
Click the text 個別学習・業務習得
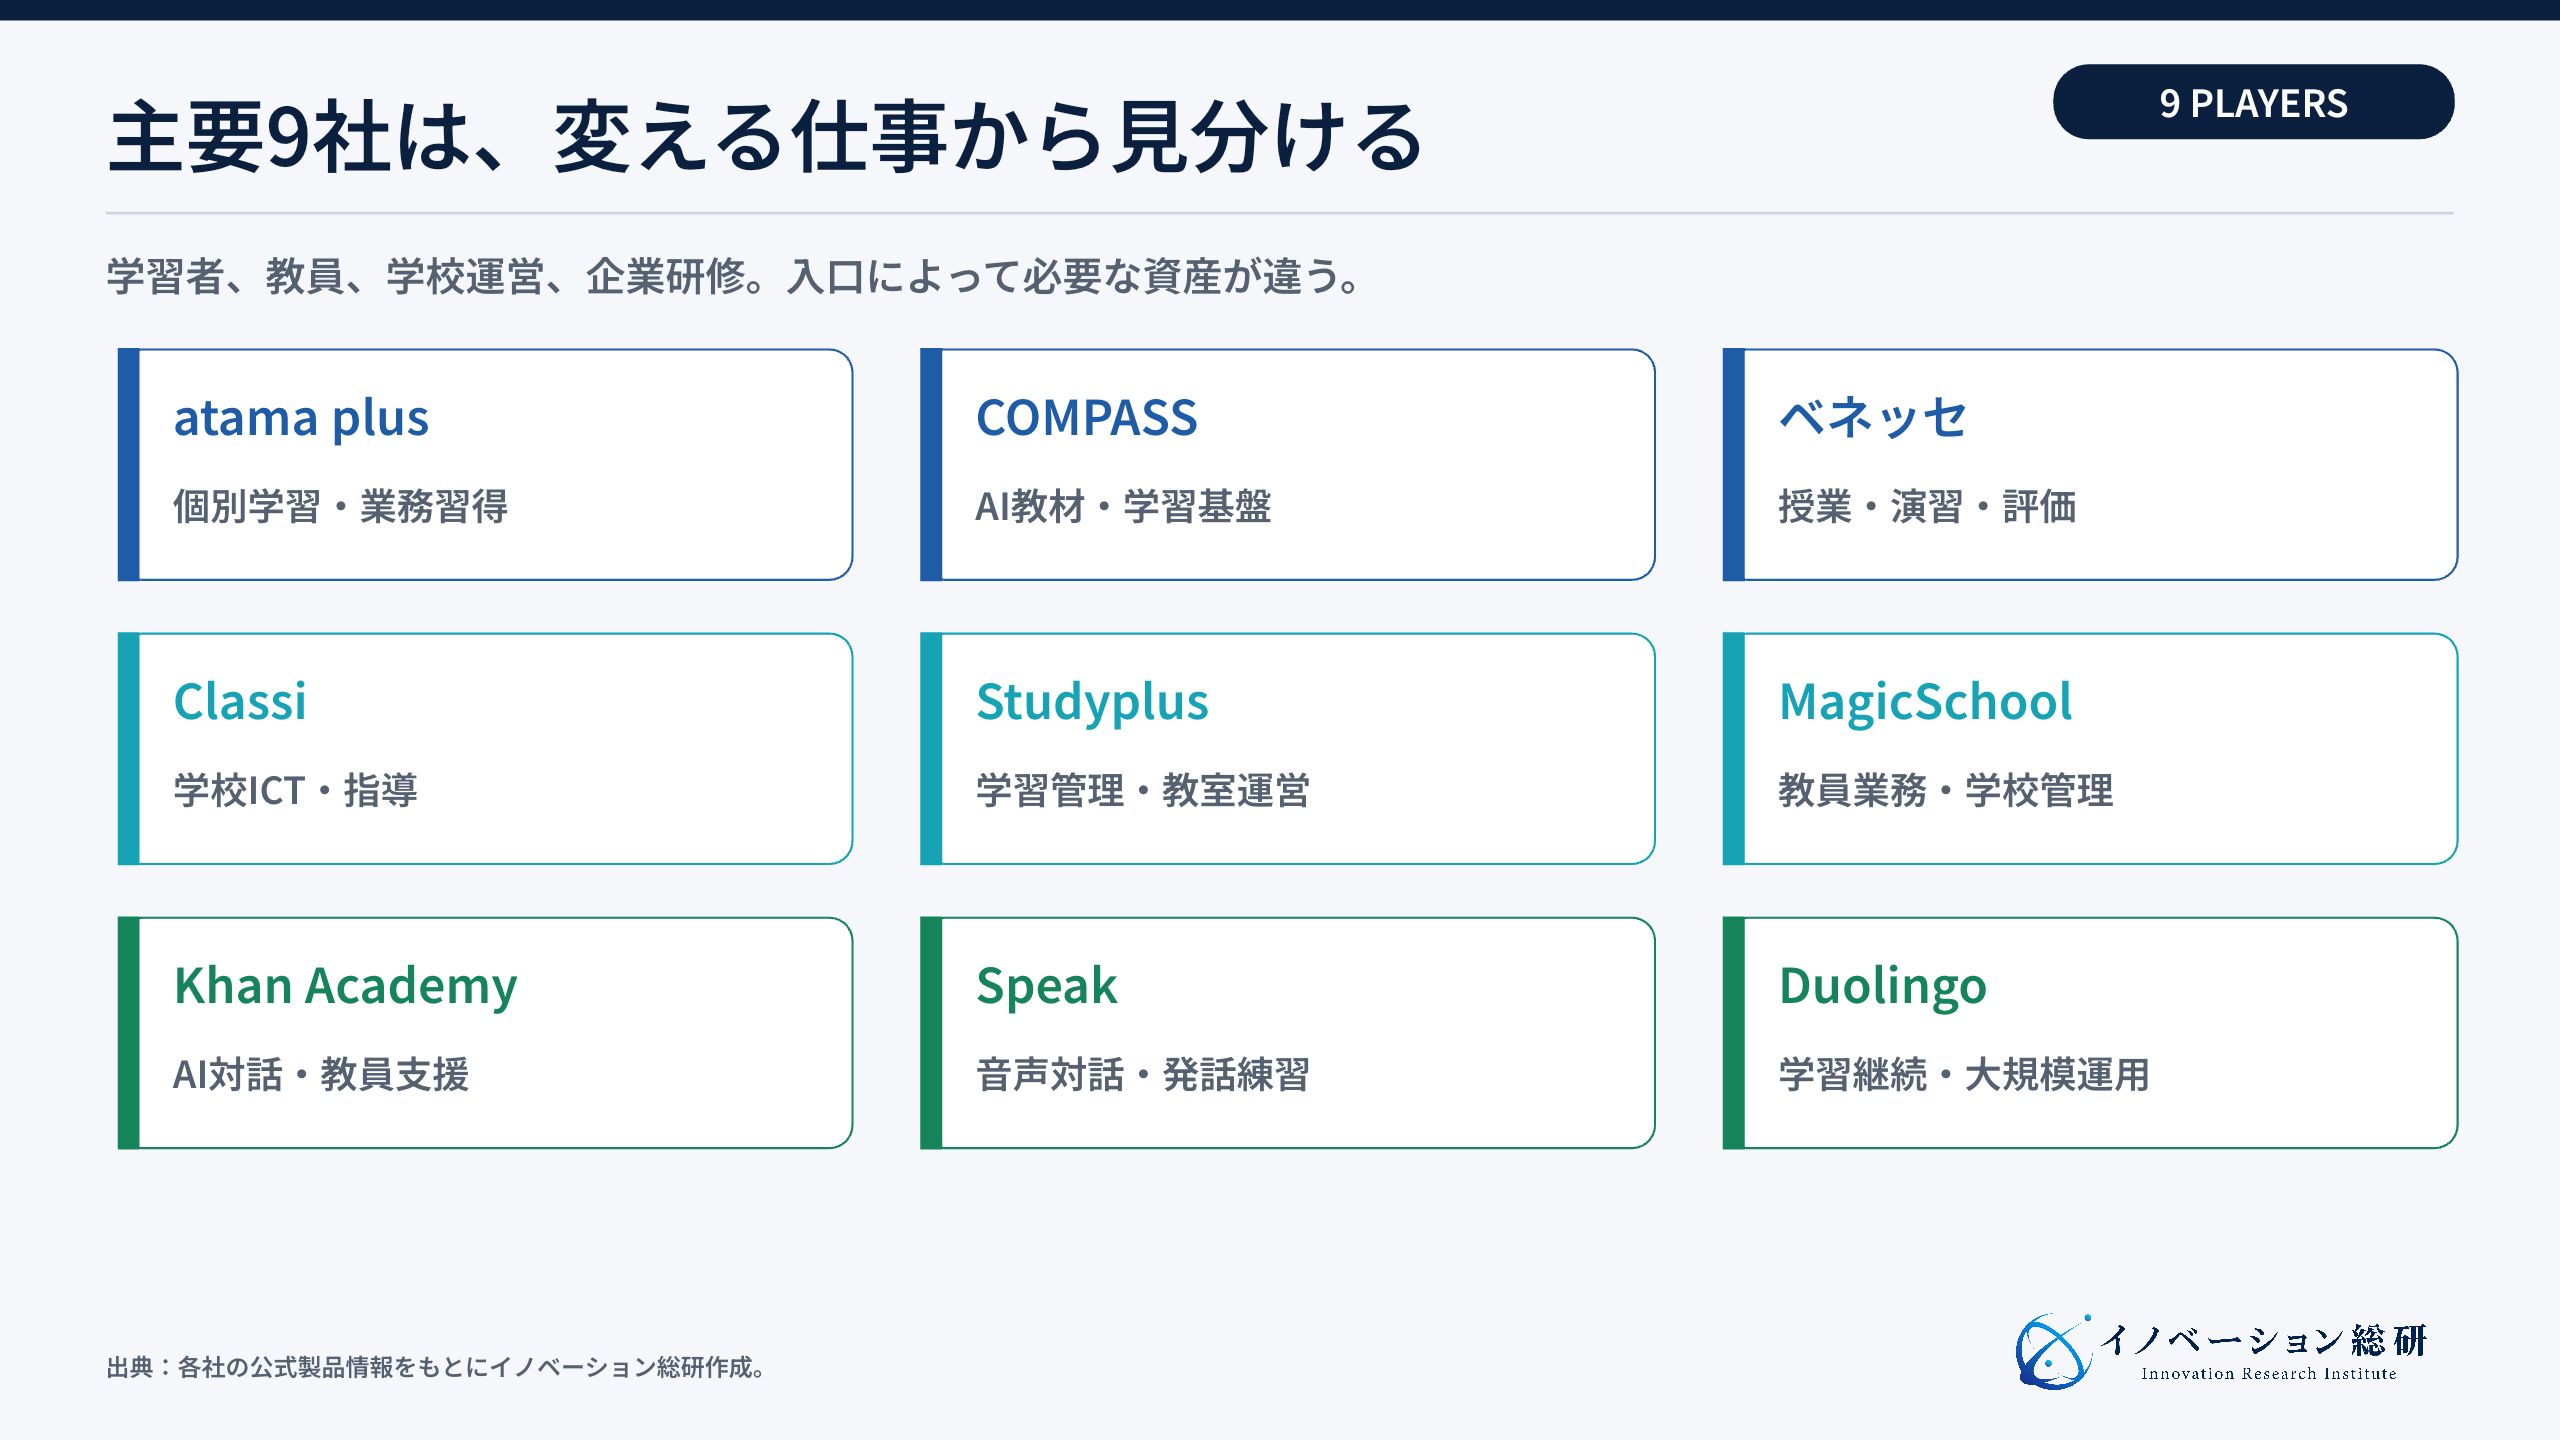[341, 506]
